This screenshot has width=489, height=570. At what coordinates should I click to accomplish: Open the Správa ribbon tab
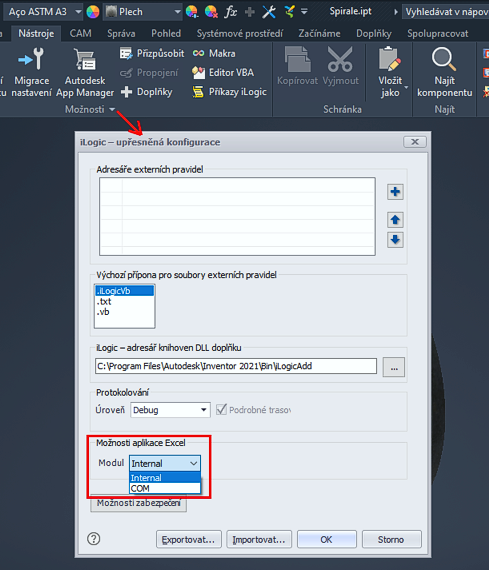(x=121, y=33)
